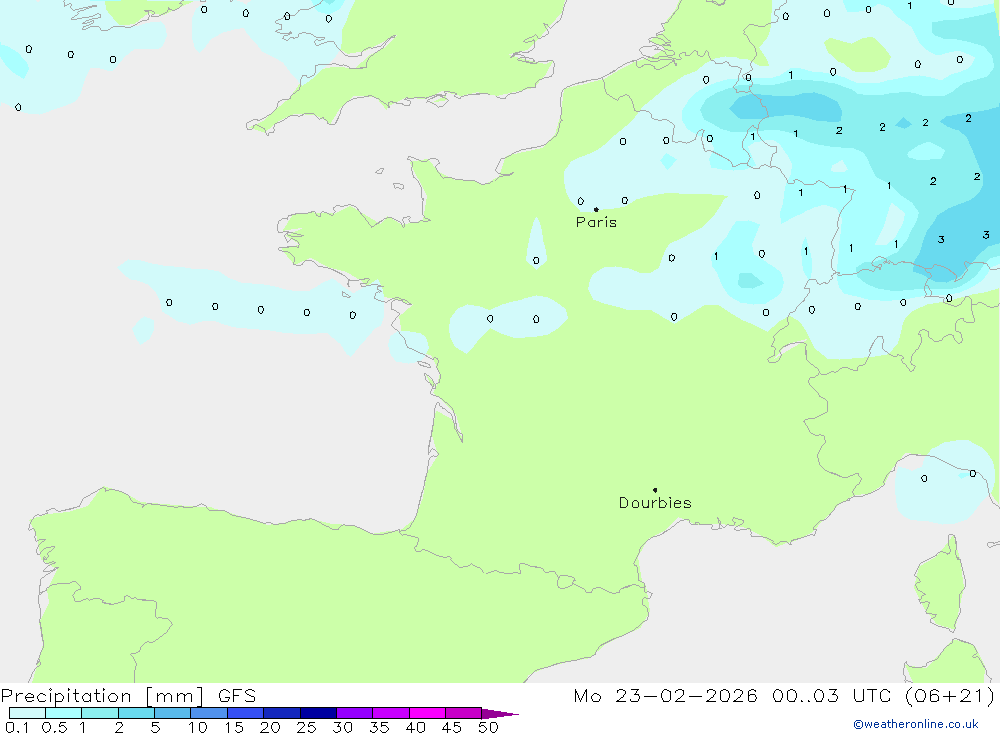Click the legend scale label '0.1'
The height and width of the screenshot is (733, 1000).
[x=17, y=727]
